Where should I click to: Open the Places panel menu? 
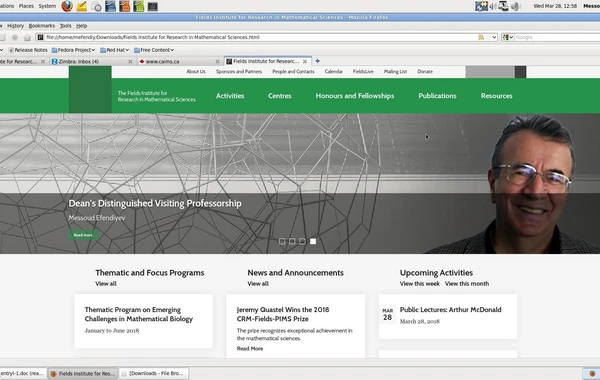(26, 6)
